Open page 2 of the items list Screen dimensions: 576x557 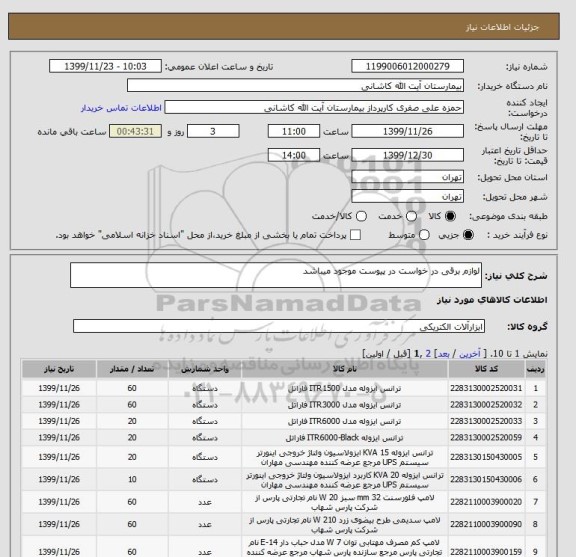428,354
